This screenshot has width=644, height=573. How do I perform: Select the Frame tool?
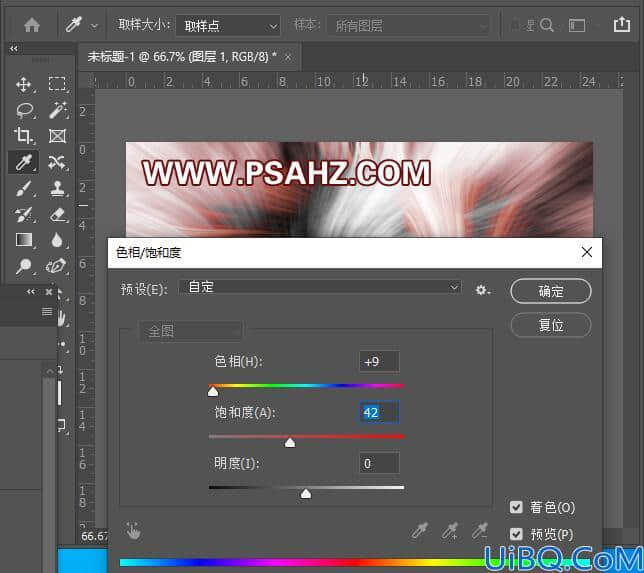58,136
